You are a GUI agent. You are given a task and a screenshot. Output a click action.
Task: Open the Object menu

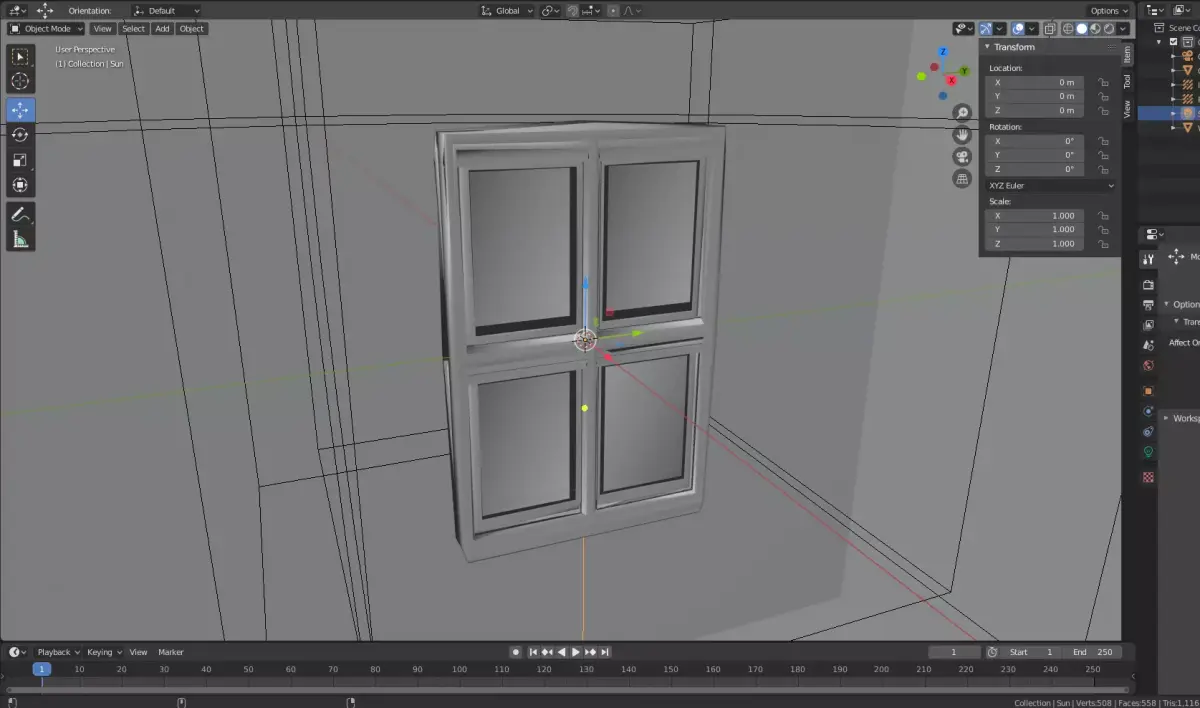click(191, 29)
